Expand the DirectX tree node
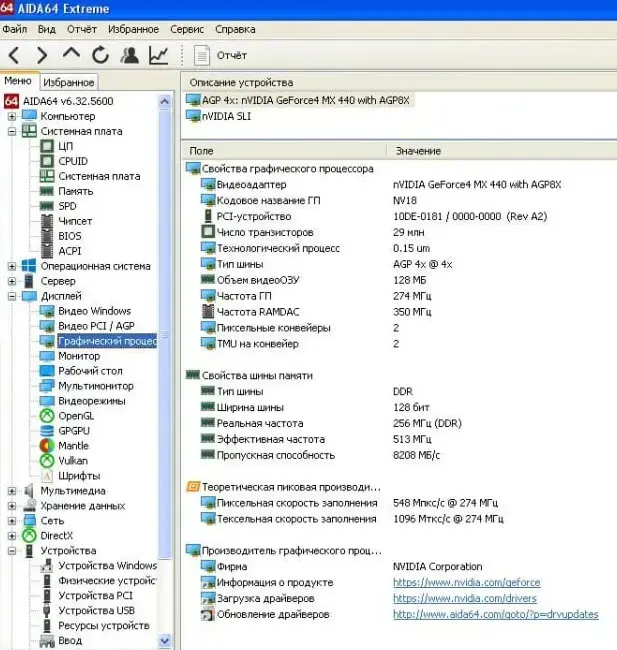This screenshot has height=650, width=617. click(12, 536)
